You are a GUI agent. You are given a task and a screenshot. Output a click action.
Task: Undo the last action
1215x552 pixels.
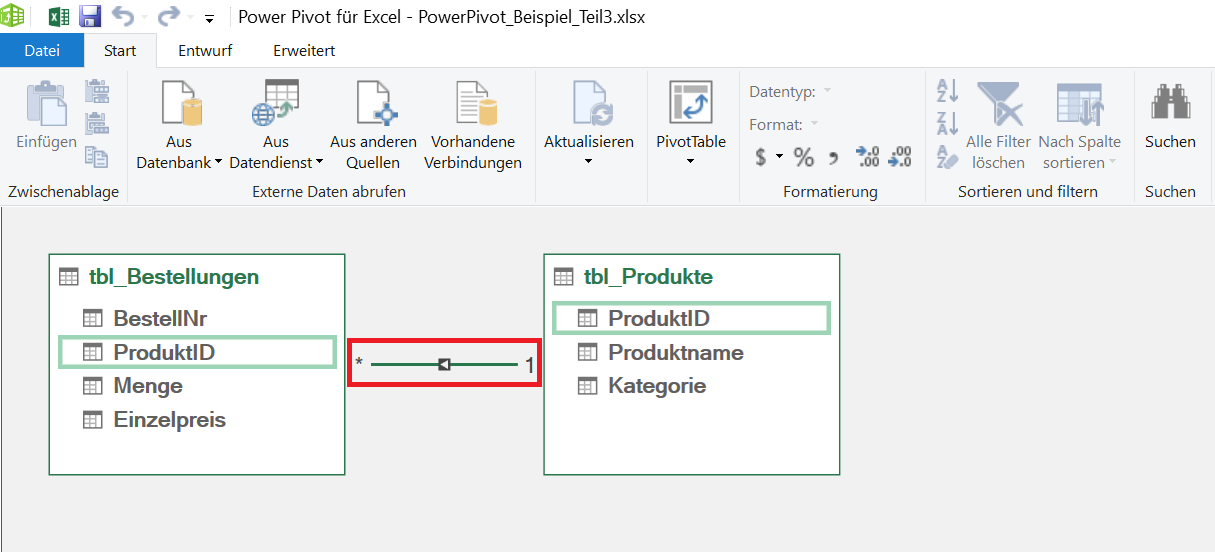[122, 17]
